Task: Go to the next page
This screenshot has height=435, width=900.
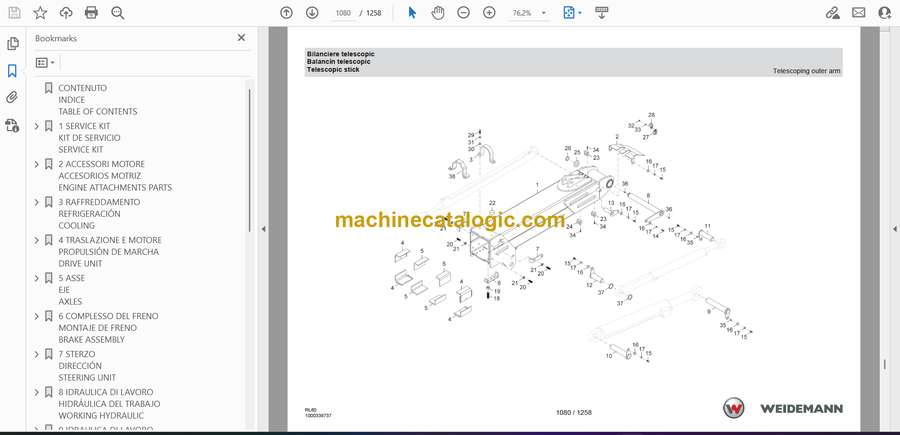Action: point(312,13)
